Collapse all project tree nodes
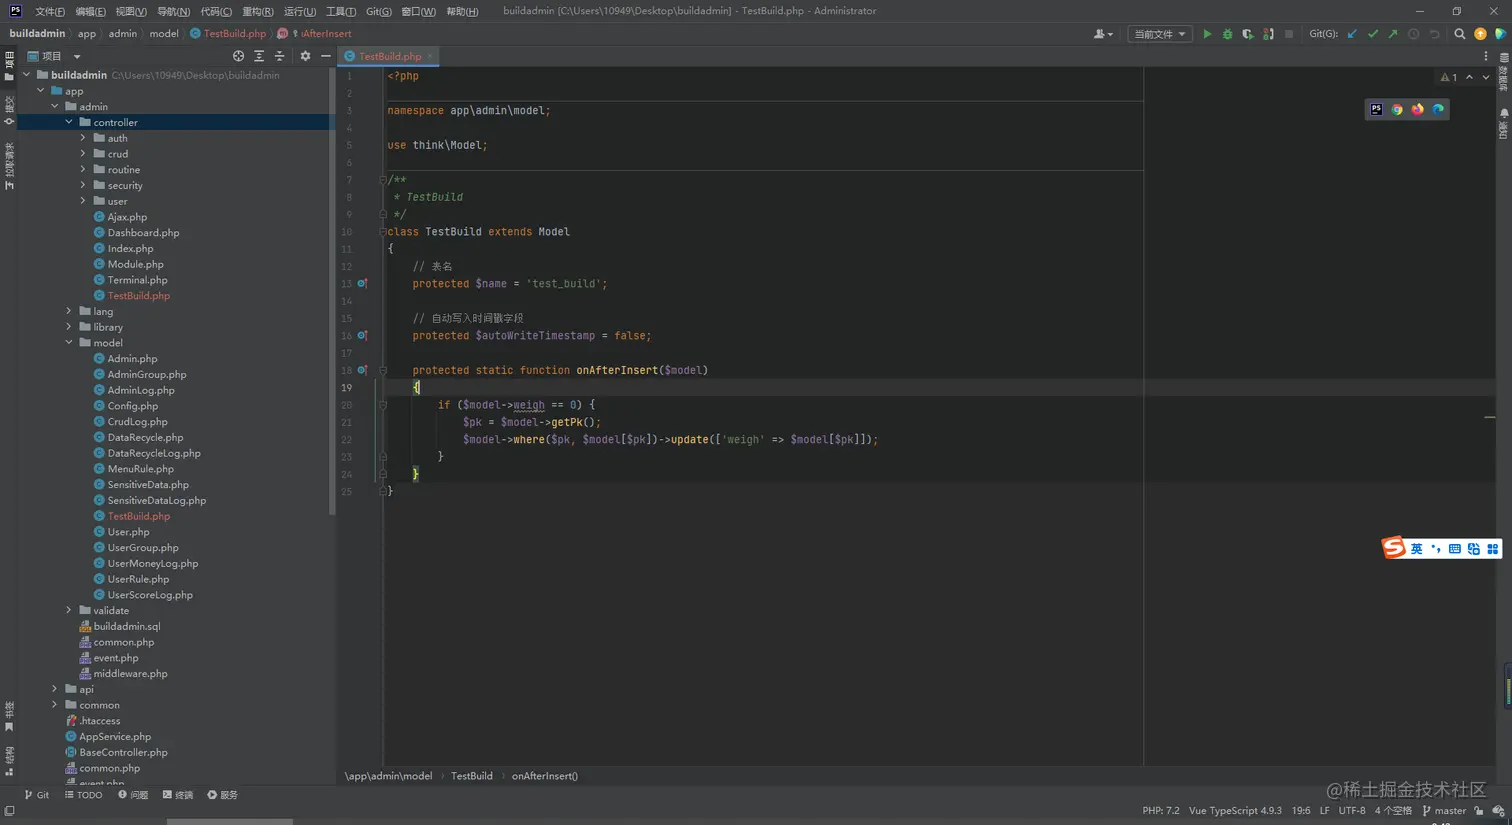Screen dimensions: 1512x825 click(x=280, y=56)
